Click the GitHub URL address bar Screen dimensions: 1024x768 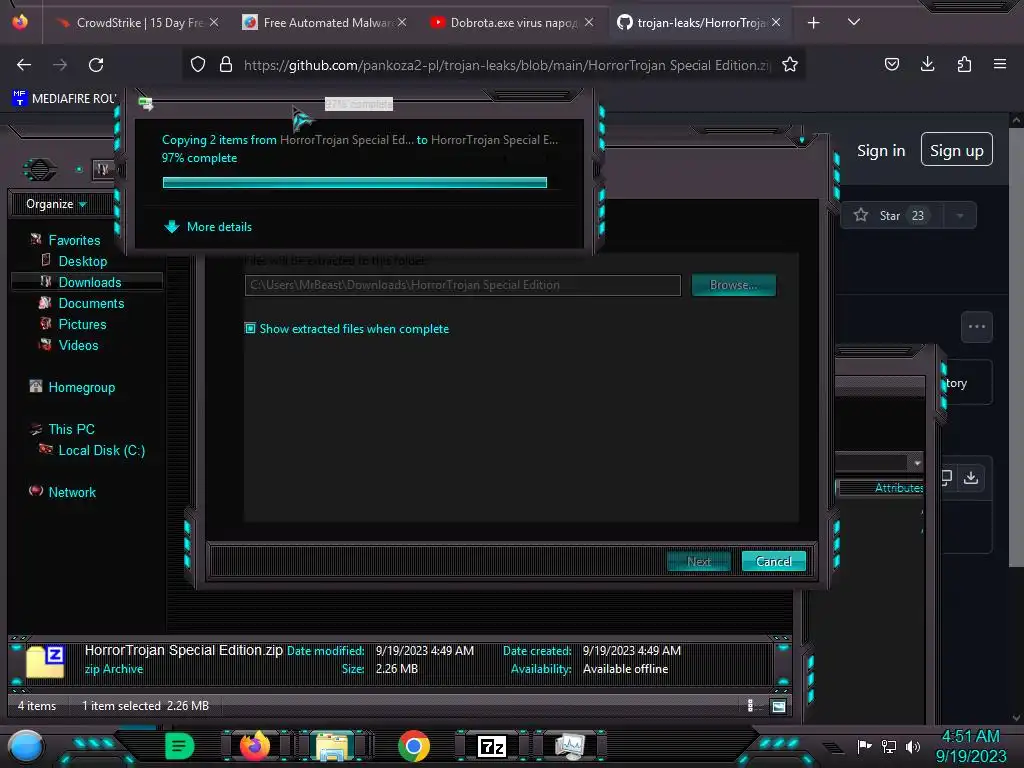click(506, 65)
